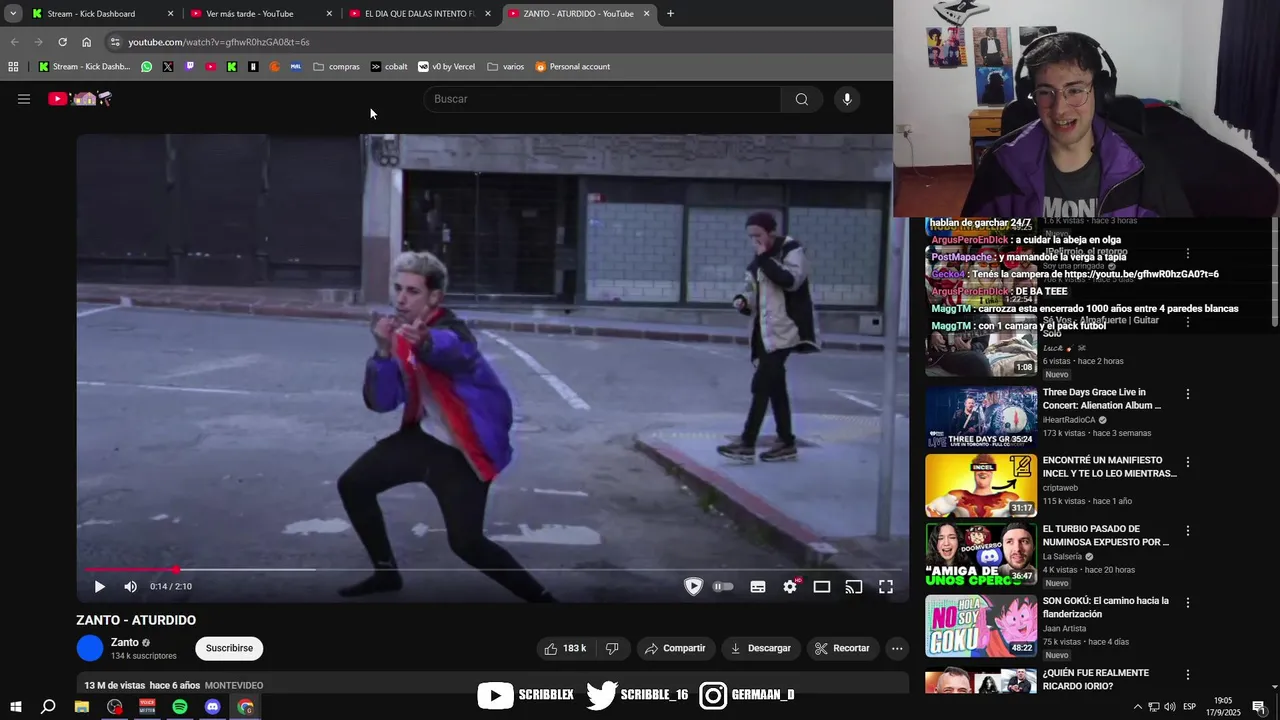
Task: Open options for Three Days Grace video
Action: point(1188,394)
